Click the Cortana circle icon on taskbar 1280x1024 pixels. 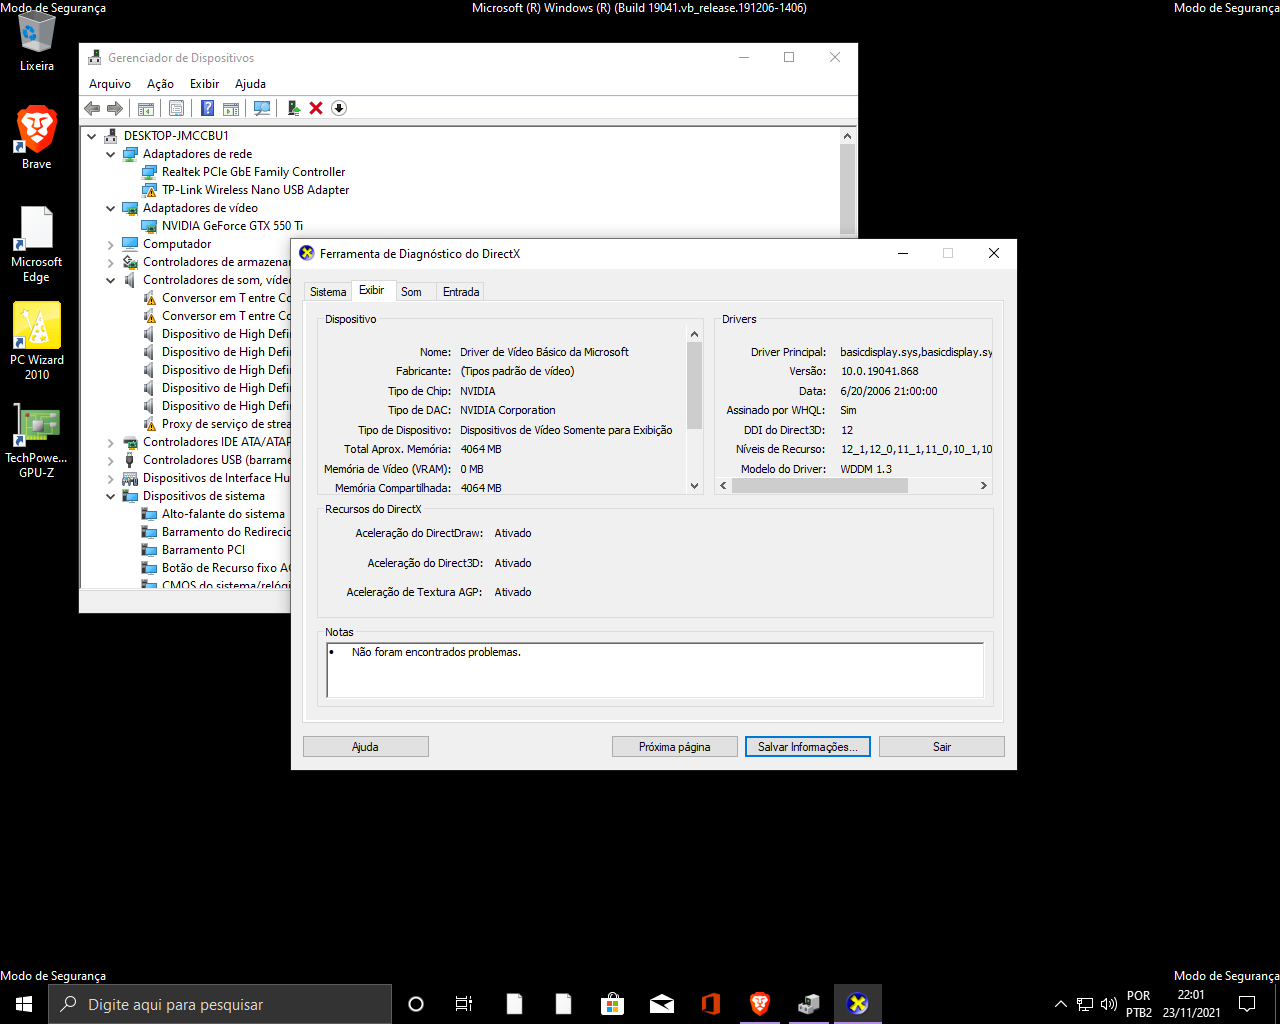[416, 1004]
